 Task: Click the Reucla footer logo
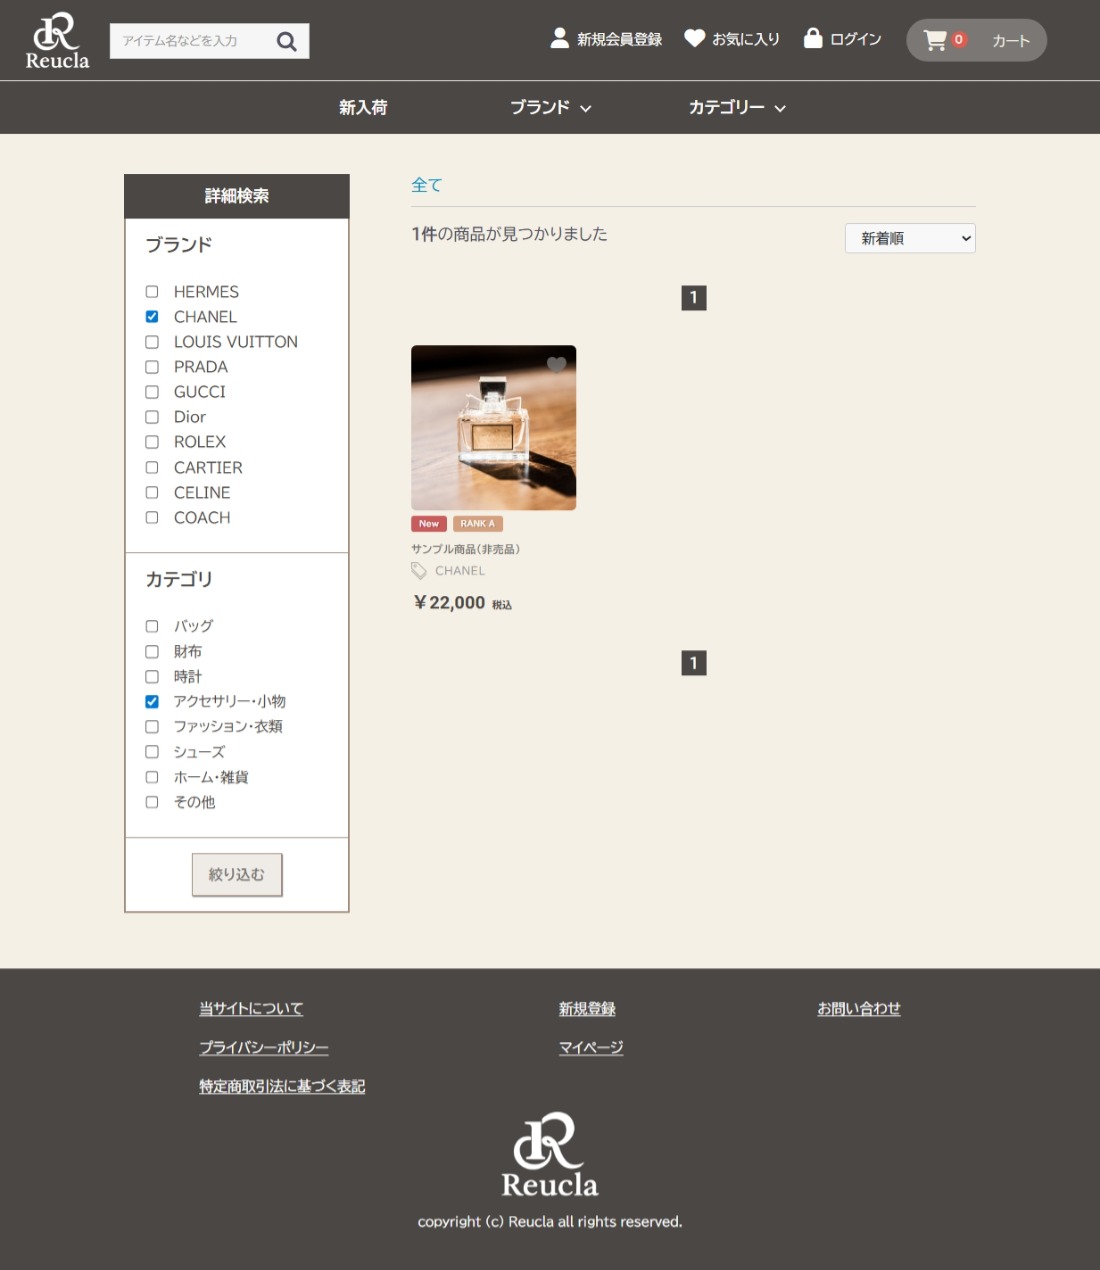(550, 1155)
